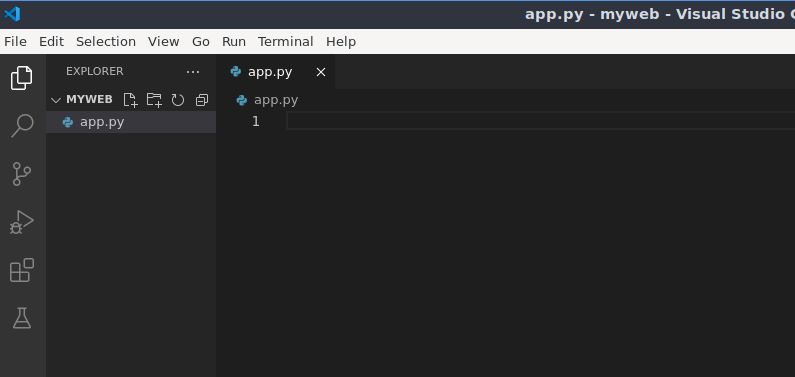Open the Go menu
The width and height of the screenshot is (795, 377).
[x=201, y=42]
